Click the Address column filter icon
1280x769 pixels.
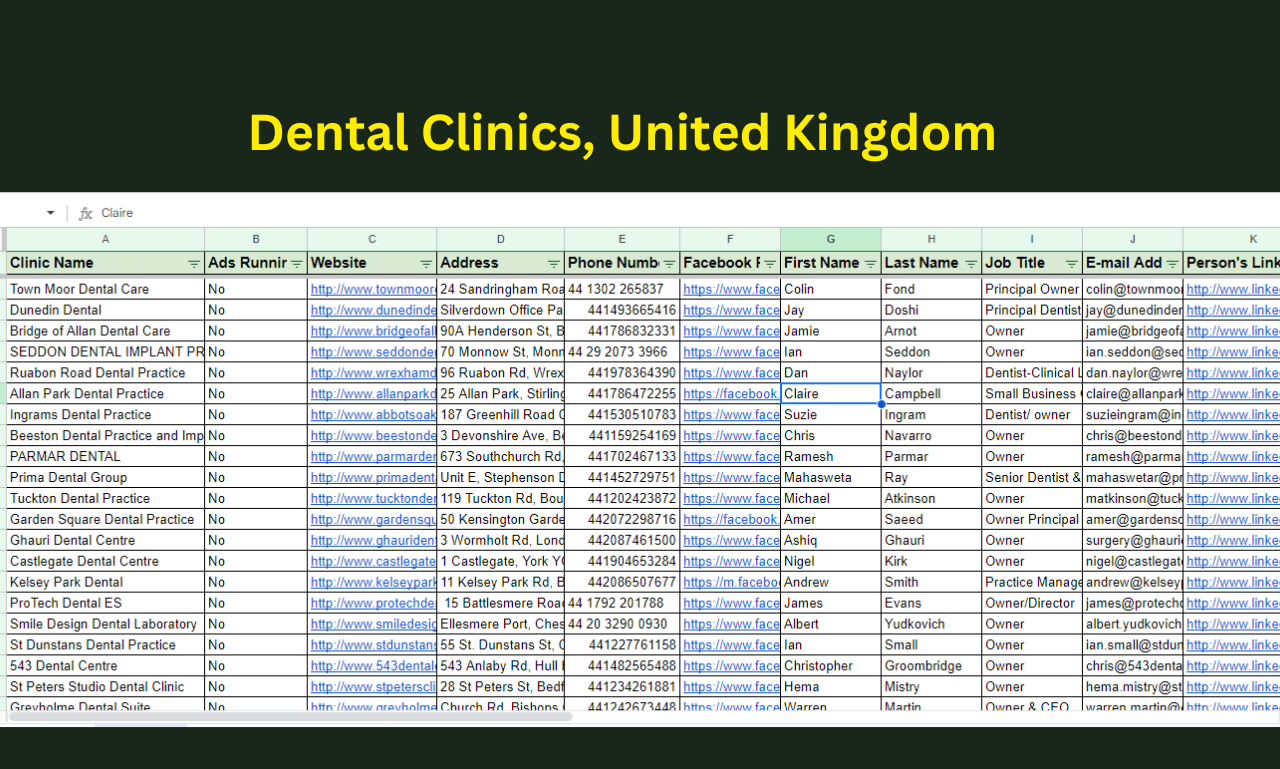[x=553, y=264]
